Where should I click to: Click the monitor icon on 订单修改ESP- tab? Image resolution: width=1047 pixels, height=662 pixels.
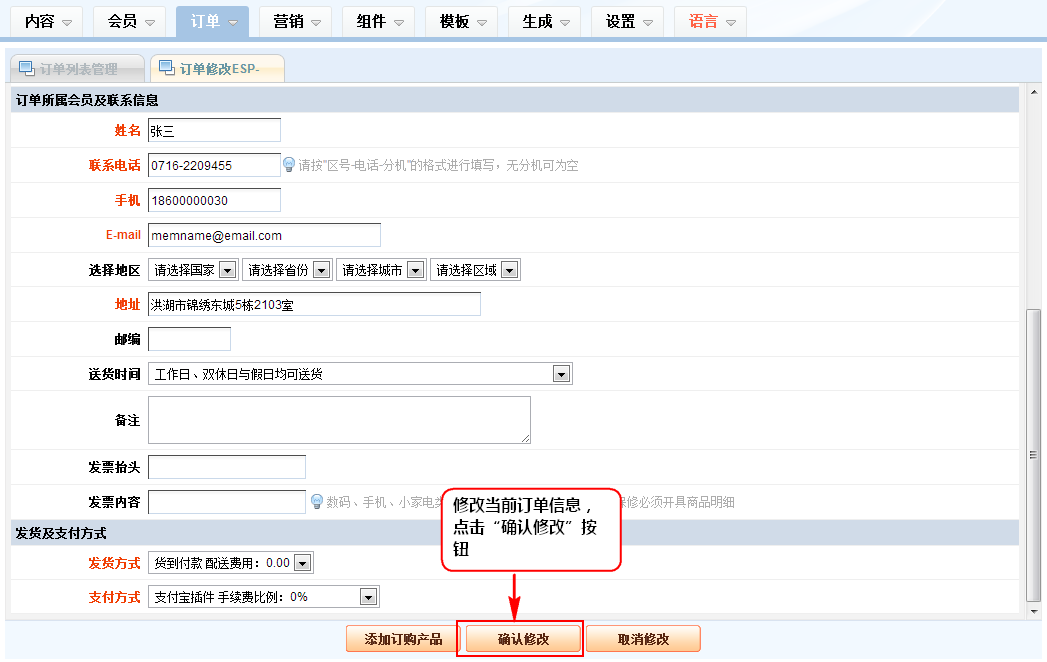coord(165,68)
